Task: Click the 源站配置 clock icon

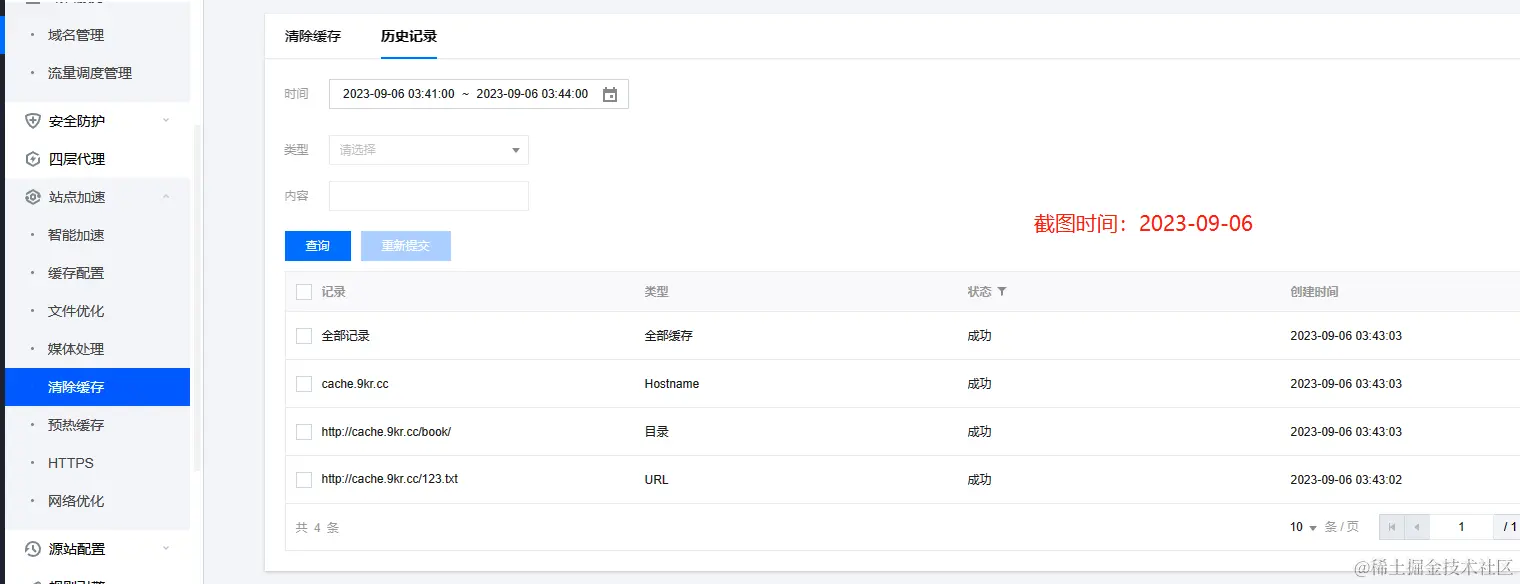Action: point(33,549)
